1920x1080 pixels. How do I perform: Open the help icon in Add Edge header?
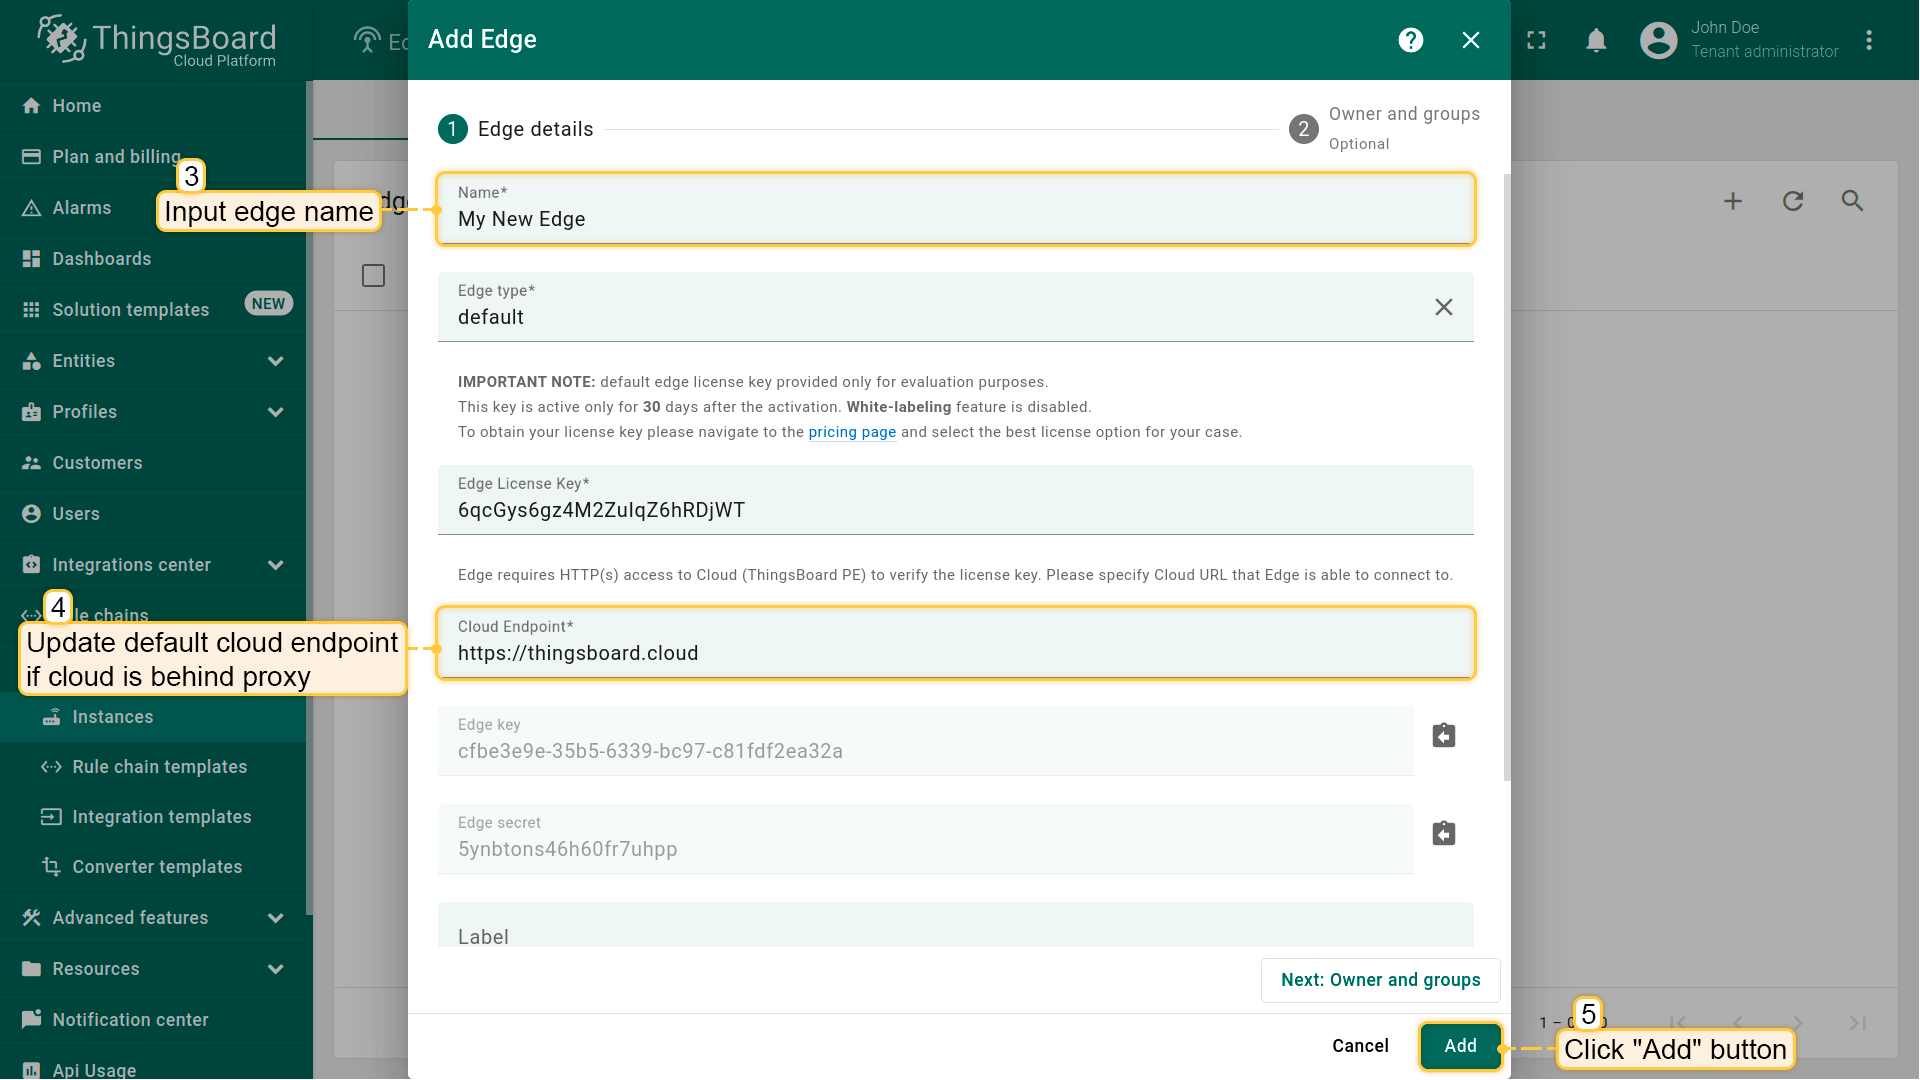pos(1411,40)
